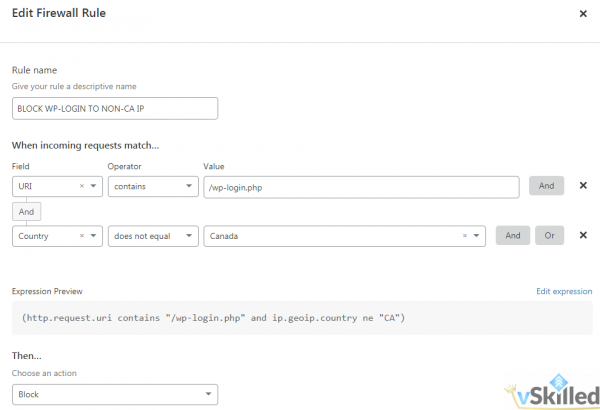600x410 pixels.
Task: Clear the Country field selection
Action: click(x=82, y=236)
